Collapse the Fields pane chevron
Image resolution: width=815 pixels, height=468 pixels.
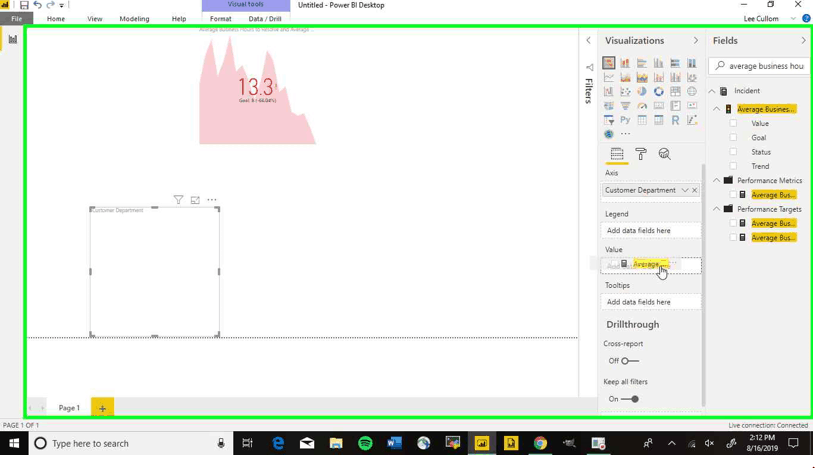coord(804,41)
